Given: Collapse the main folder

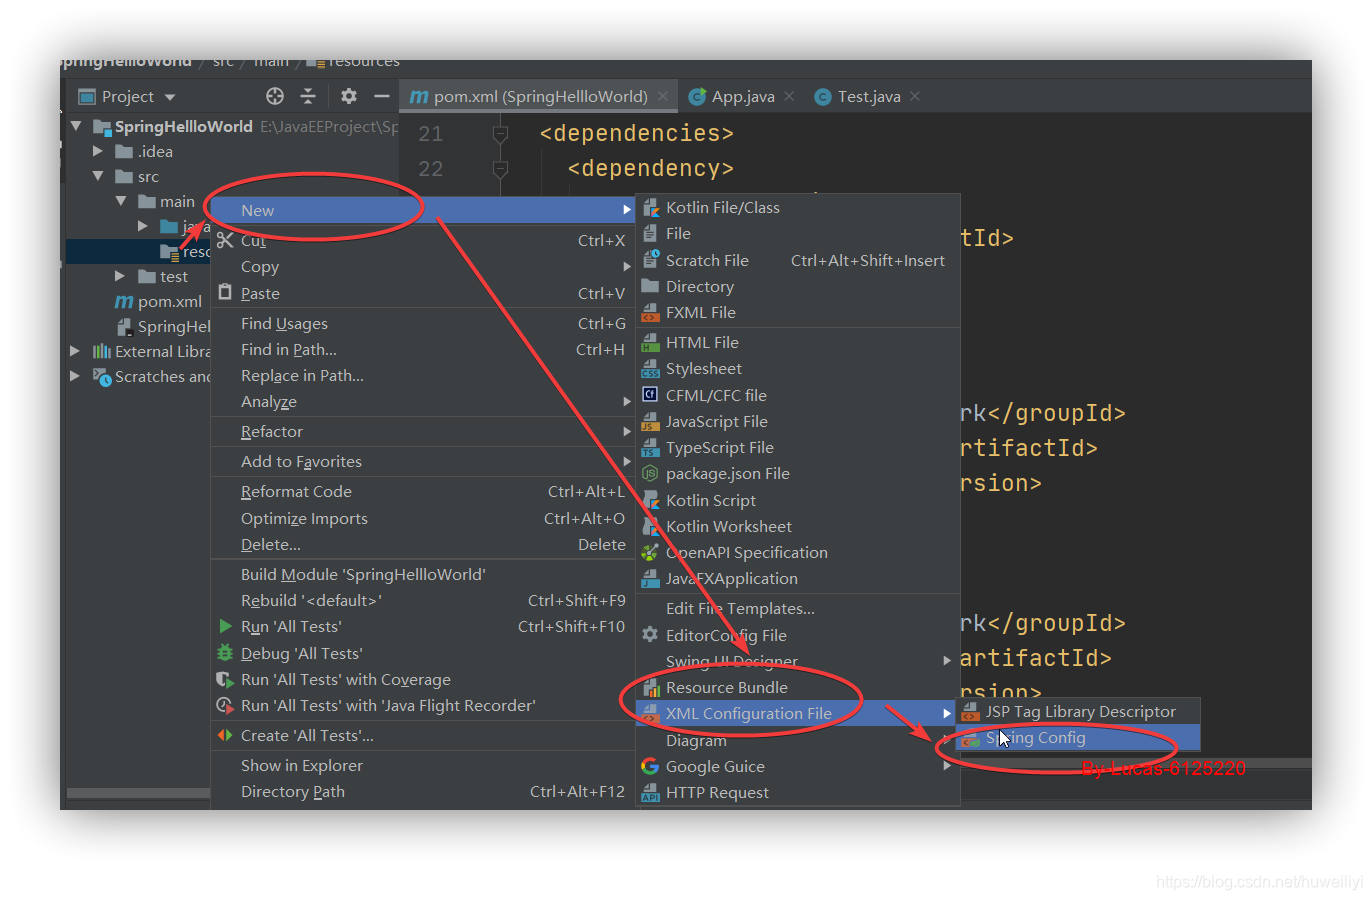Looking at the screenshot, I should tap(121, 201).
